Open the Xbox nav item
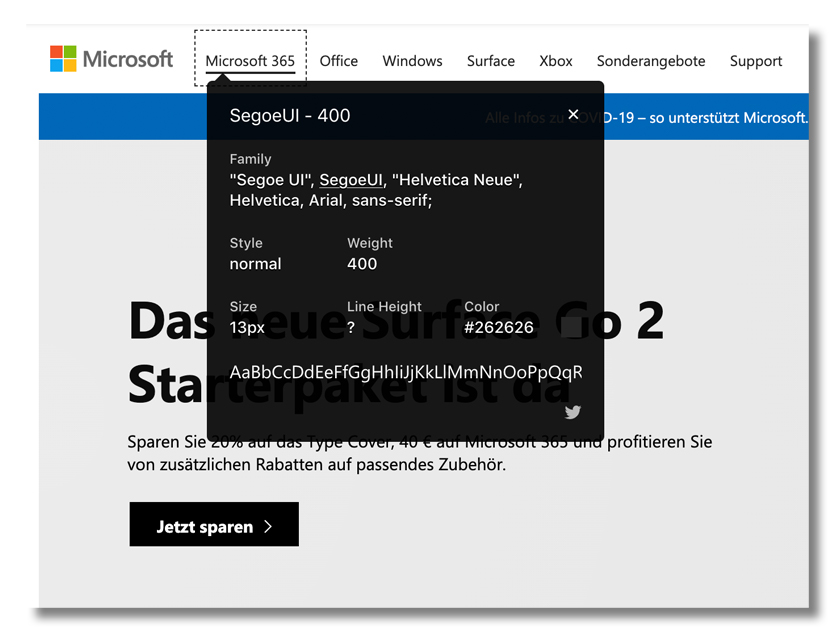The width and height of the screenshot is (835, 631). (555, 61)
